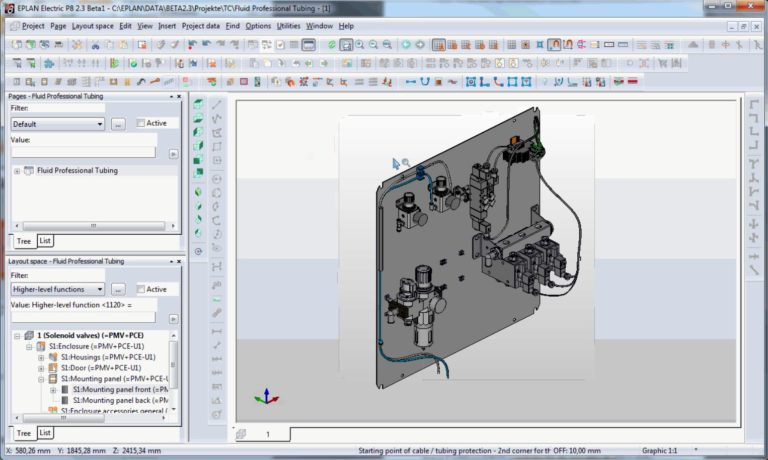Click the grid display toolbar icon

(512, 44)
